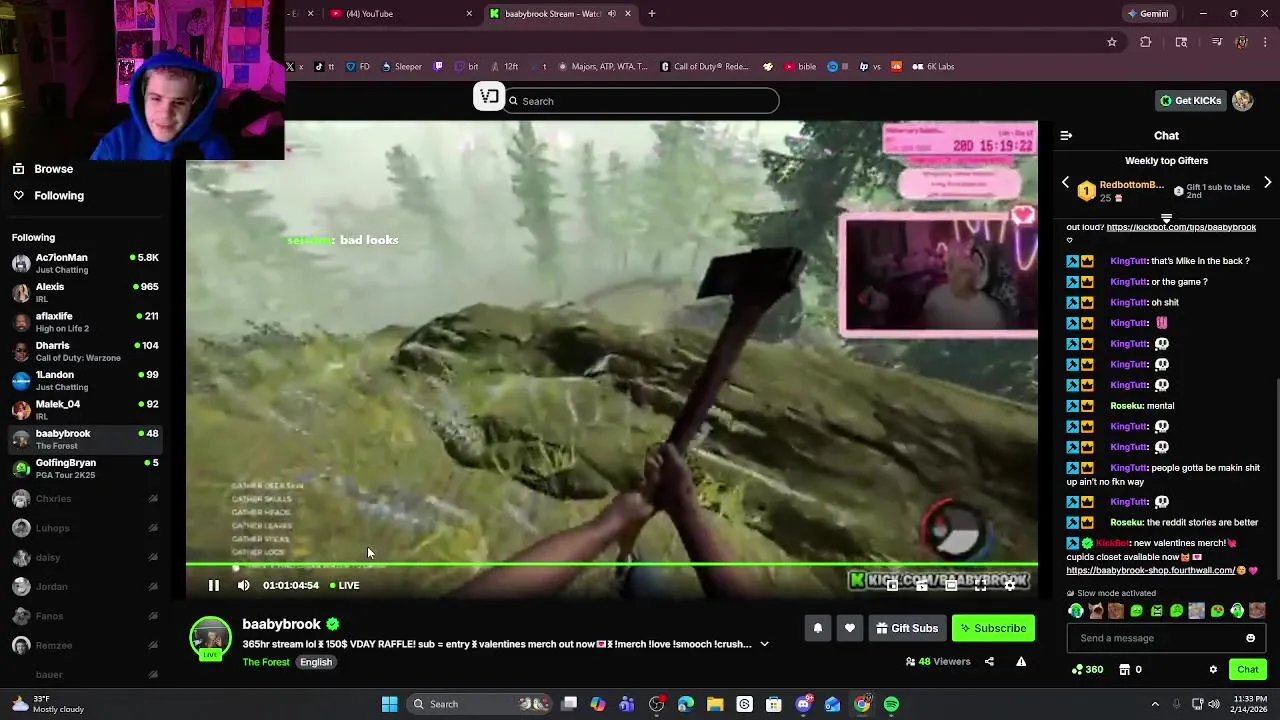Open Ac7ionMan channel in sidebar
Viewport: 1280px width, 720px height.
click(85, 264)
